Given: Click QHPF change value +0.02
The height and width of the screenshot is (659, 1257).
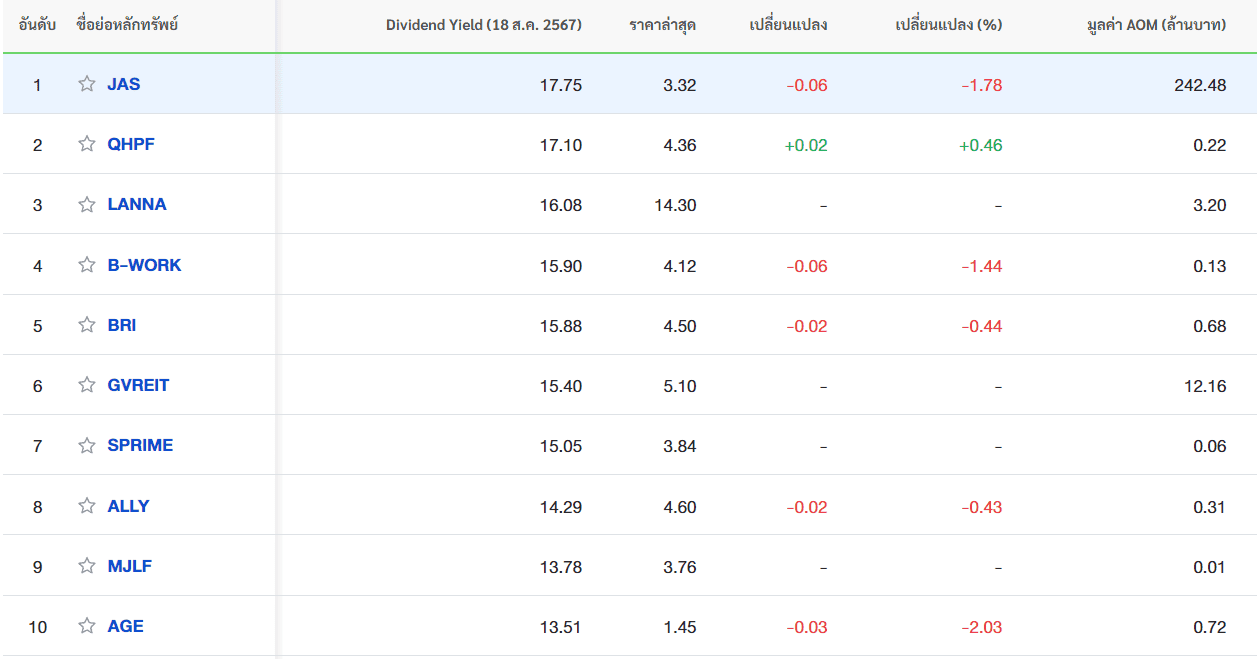Looking at the screenshot, I should pos(806,145).
